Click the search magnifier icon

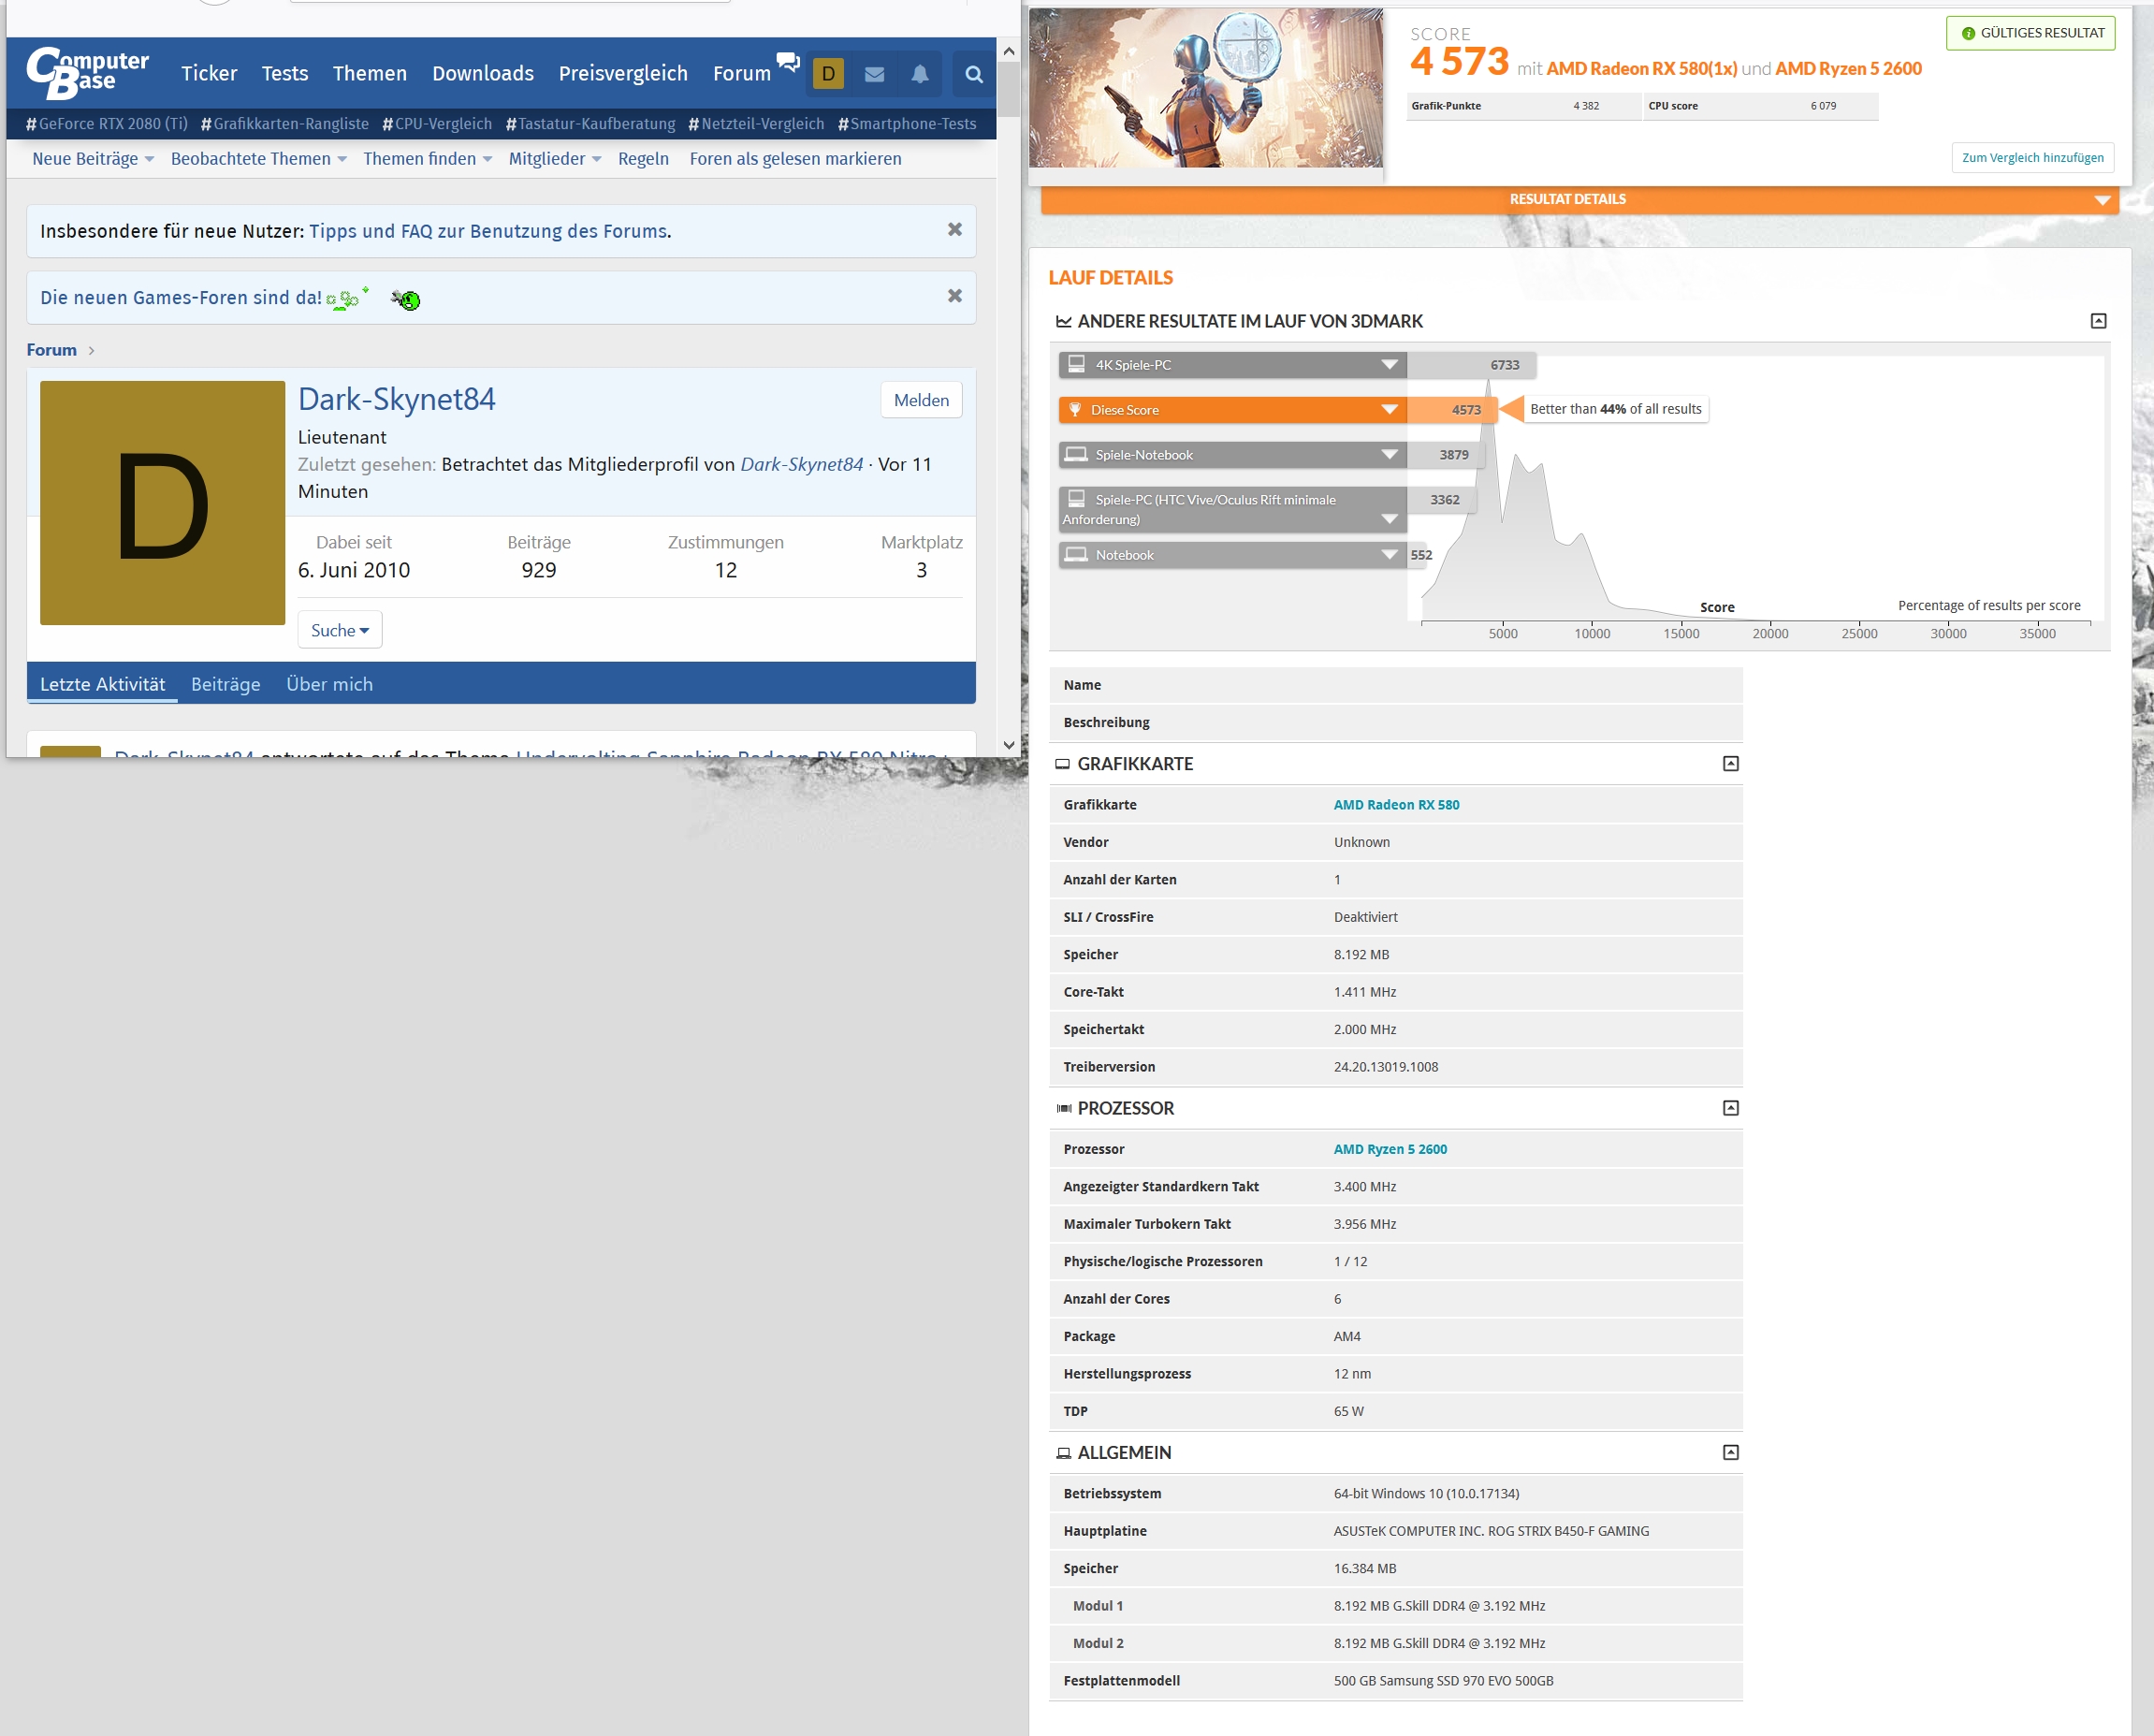click(973, 74)
